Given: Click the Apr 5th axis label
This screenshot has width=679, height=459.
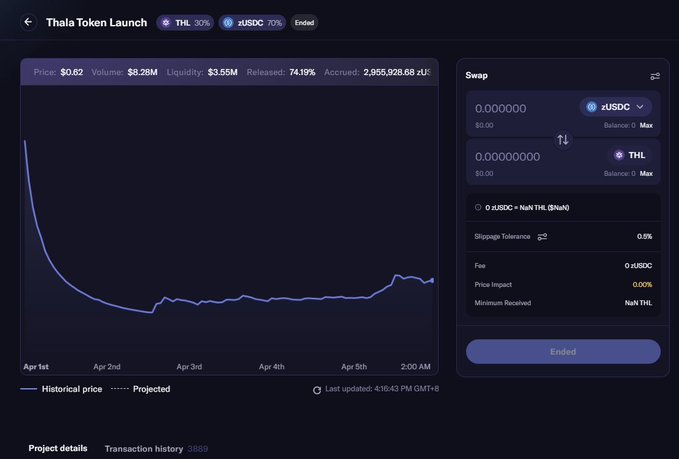Looking at the screenshot, I should tap(354, 367).
